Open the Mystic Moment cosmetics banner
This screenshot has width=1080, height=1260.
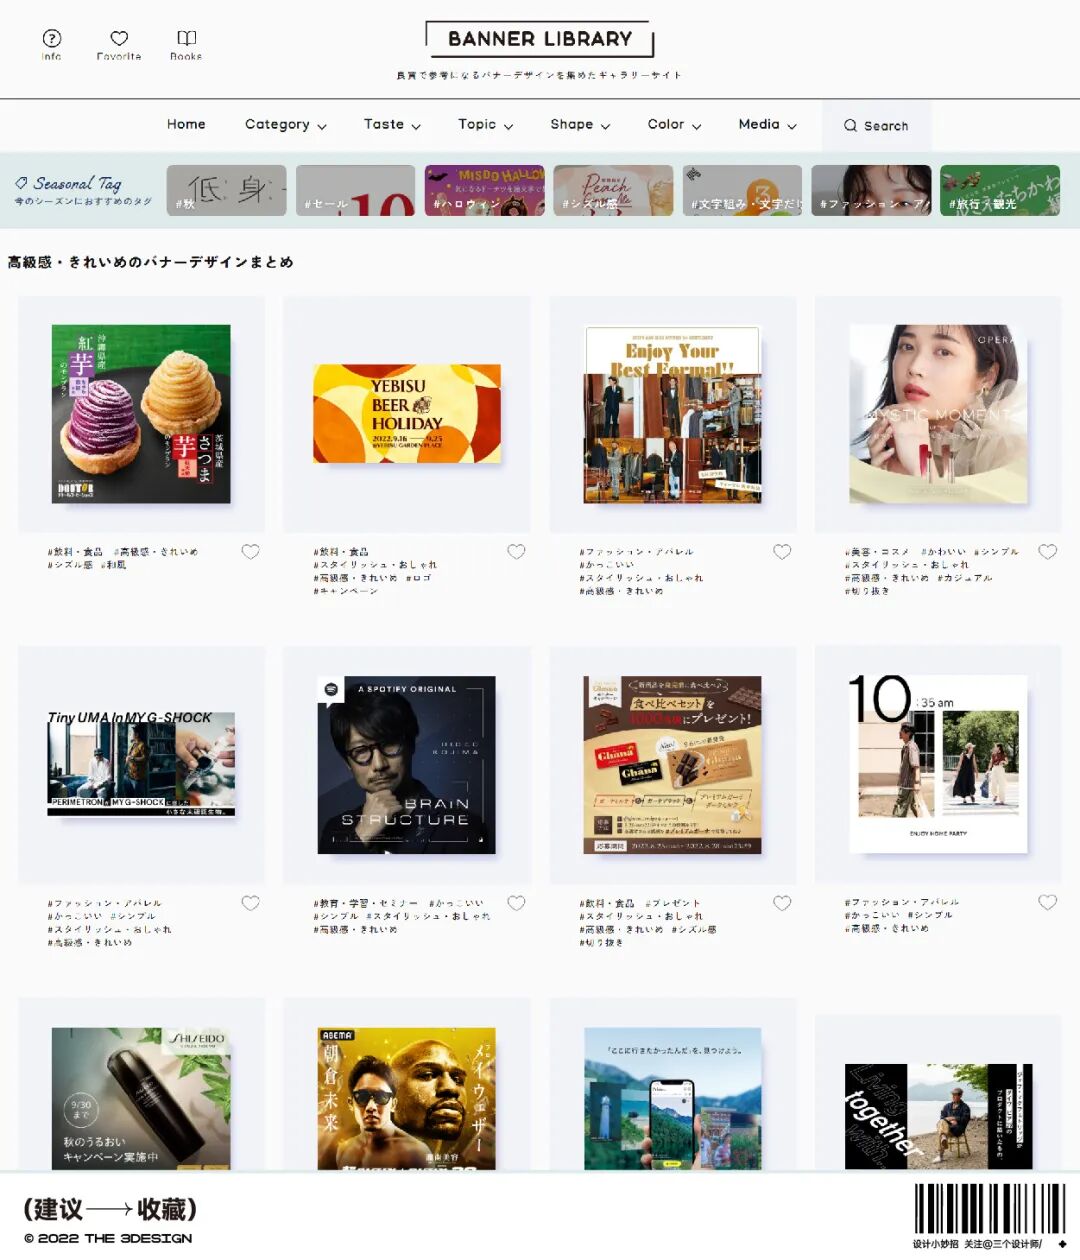pyautogui.click(x=938, y=414)
